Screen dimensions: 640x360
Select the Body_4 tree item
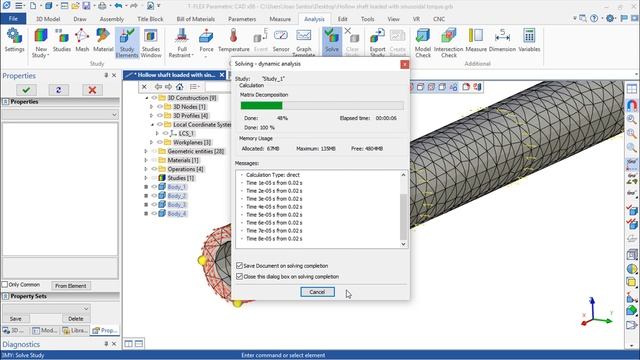tap(177, 213)
